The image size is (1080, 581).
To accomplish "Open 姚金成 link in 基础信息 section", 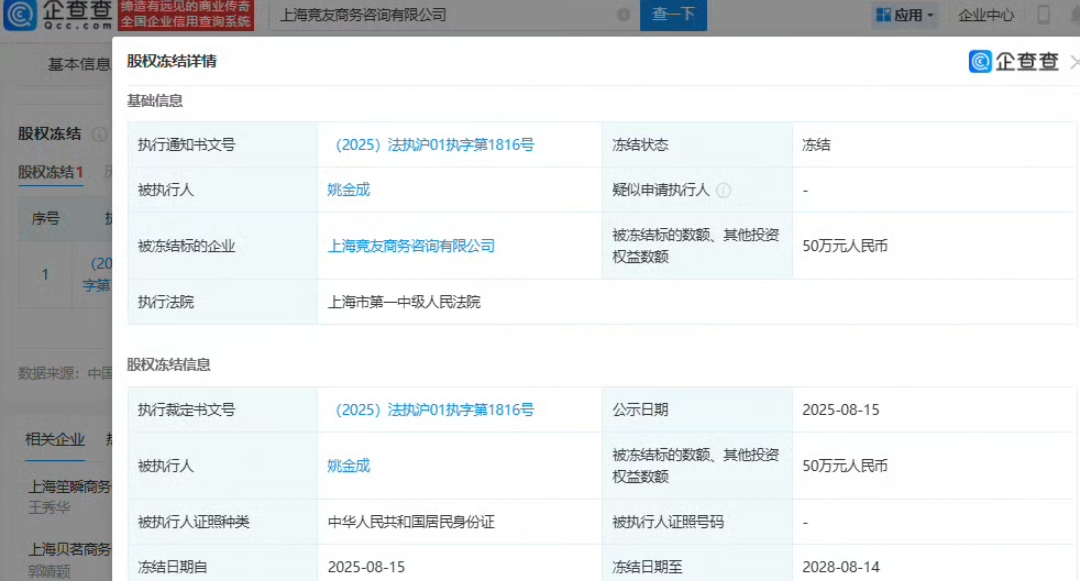I will 349,190.
